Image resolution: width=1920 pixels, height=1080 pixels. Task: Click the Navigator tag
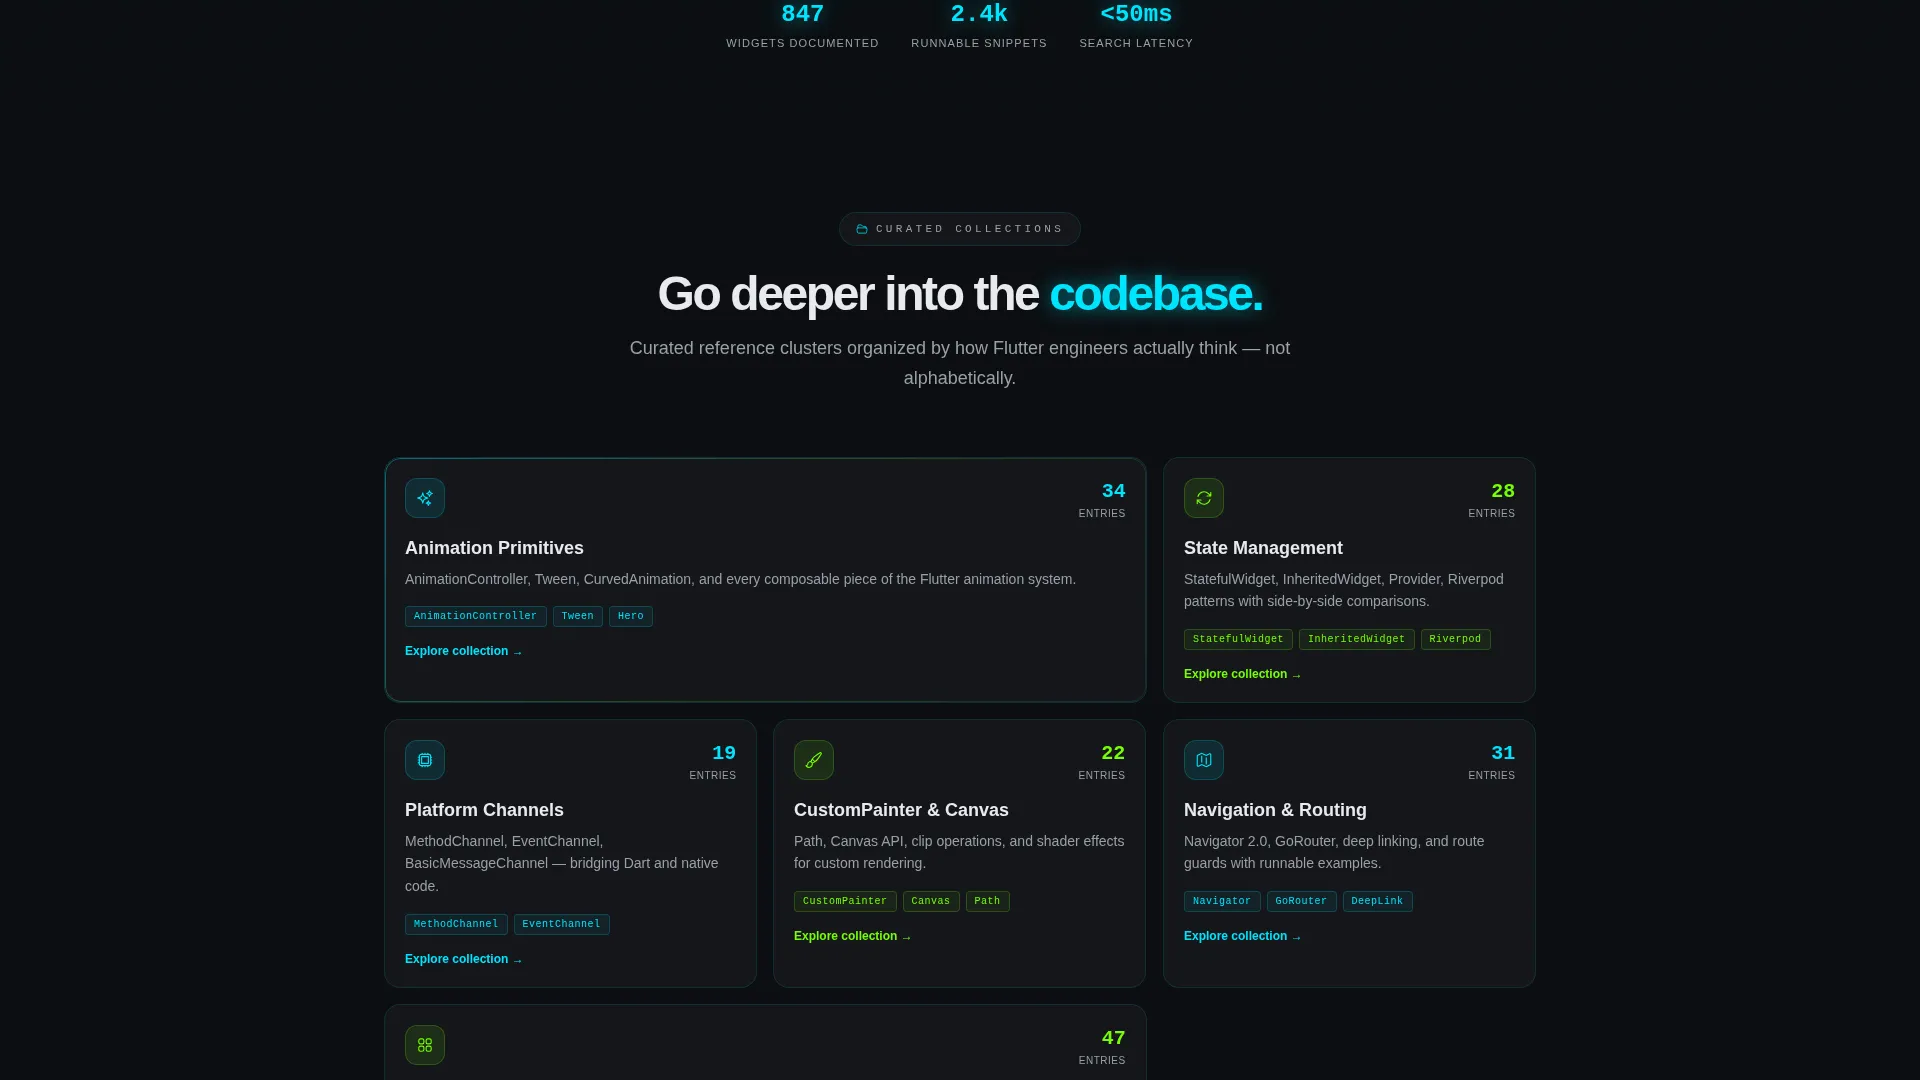(1222, 901)
